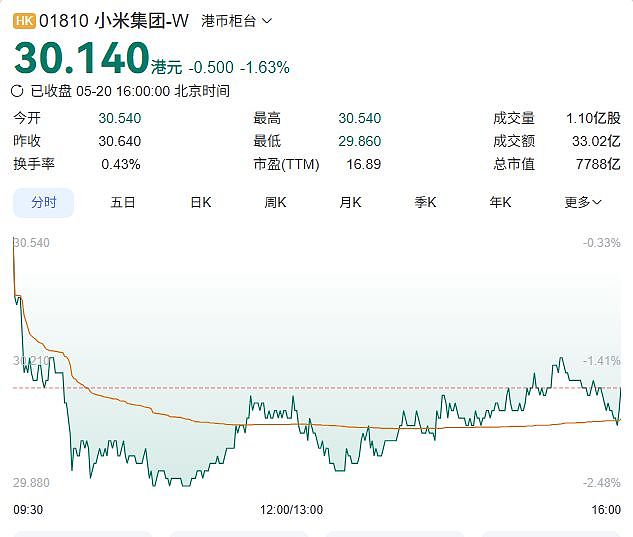Click the change amount -0.500
The width and height of the screenshot is (633, 537).
point(211,67)
